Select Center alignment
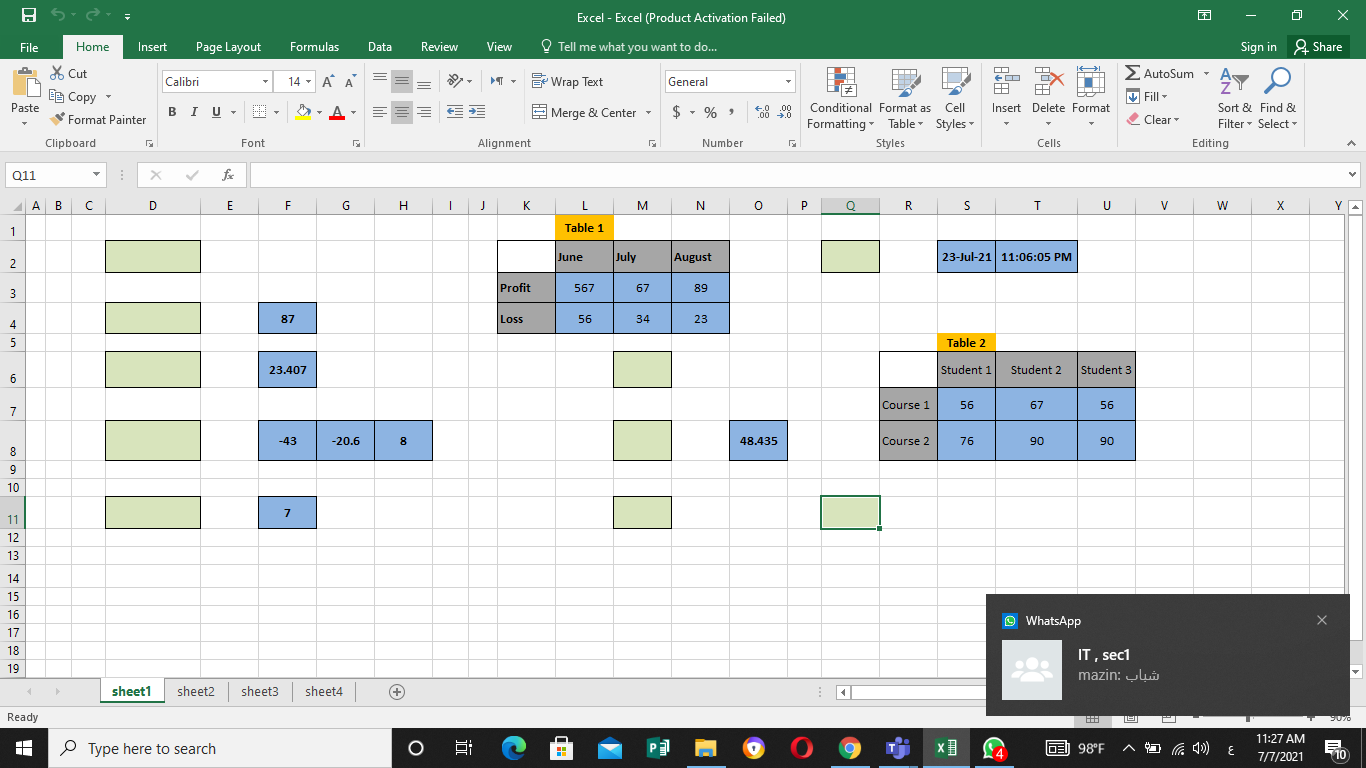The image size is (1366, 768). click(401, 112)
